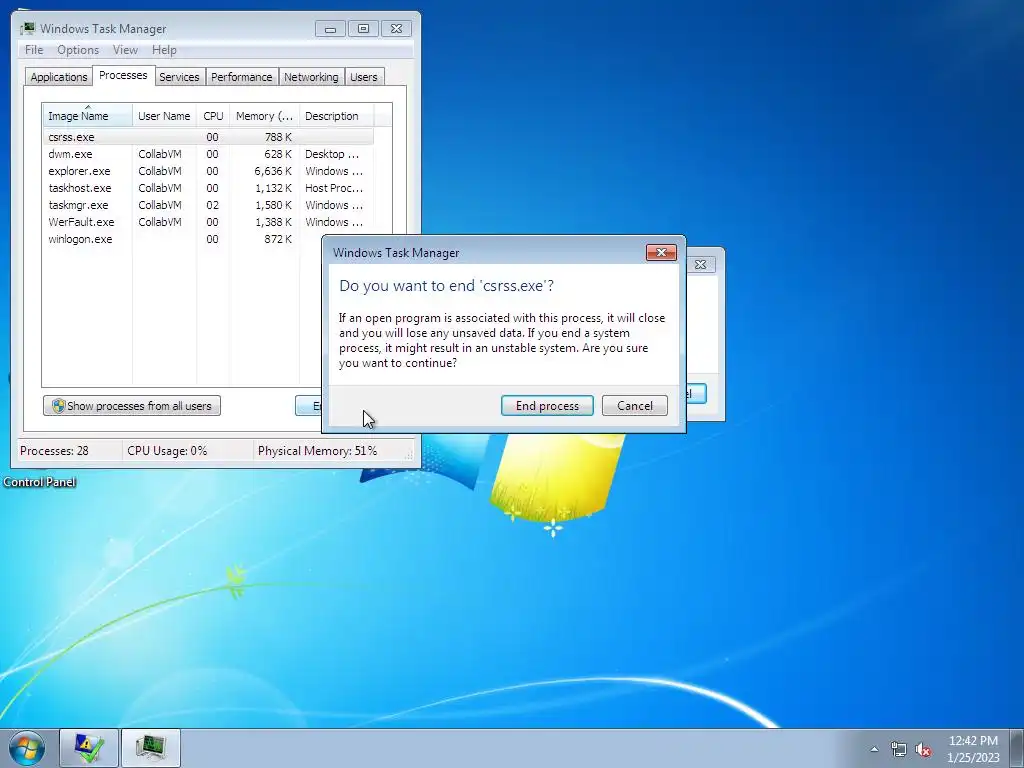Image resolution: width=1024 pixels, height=768 pixels.
Task: Sort by the Memory column header
Action: (264, 116)
